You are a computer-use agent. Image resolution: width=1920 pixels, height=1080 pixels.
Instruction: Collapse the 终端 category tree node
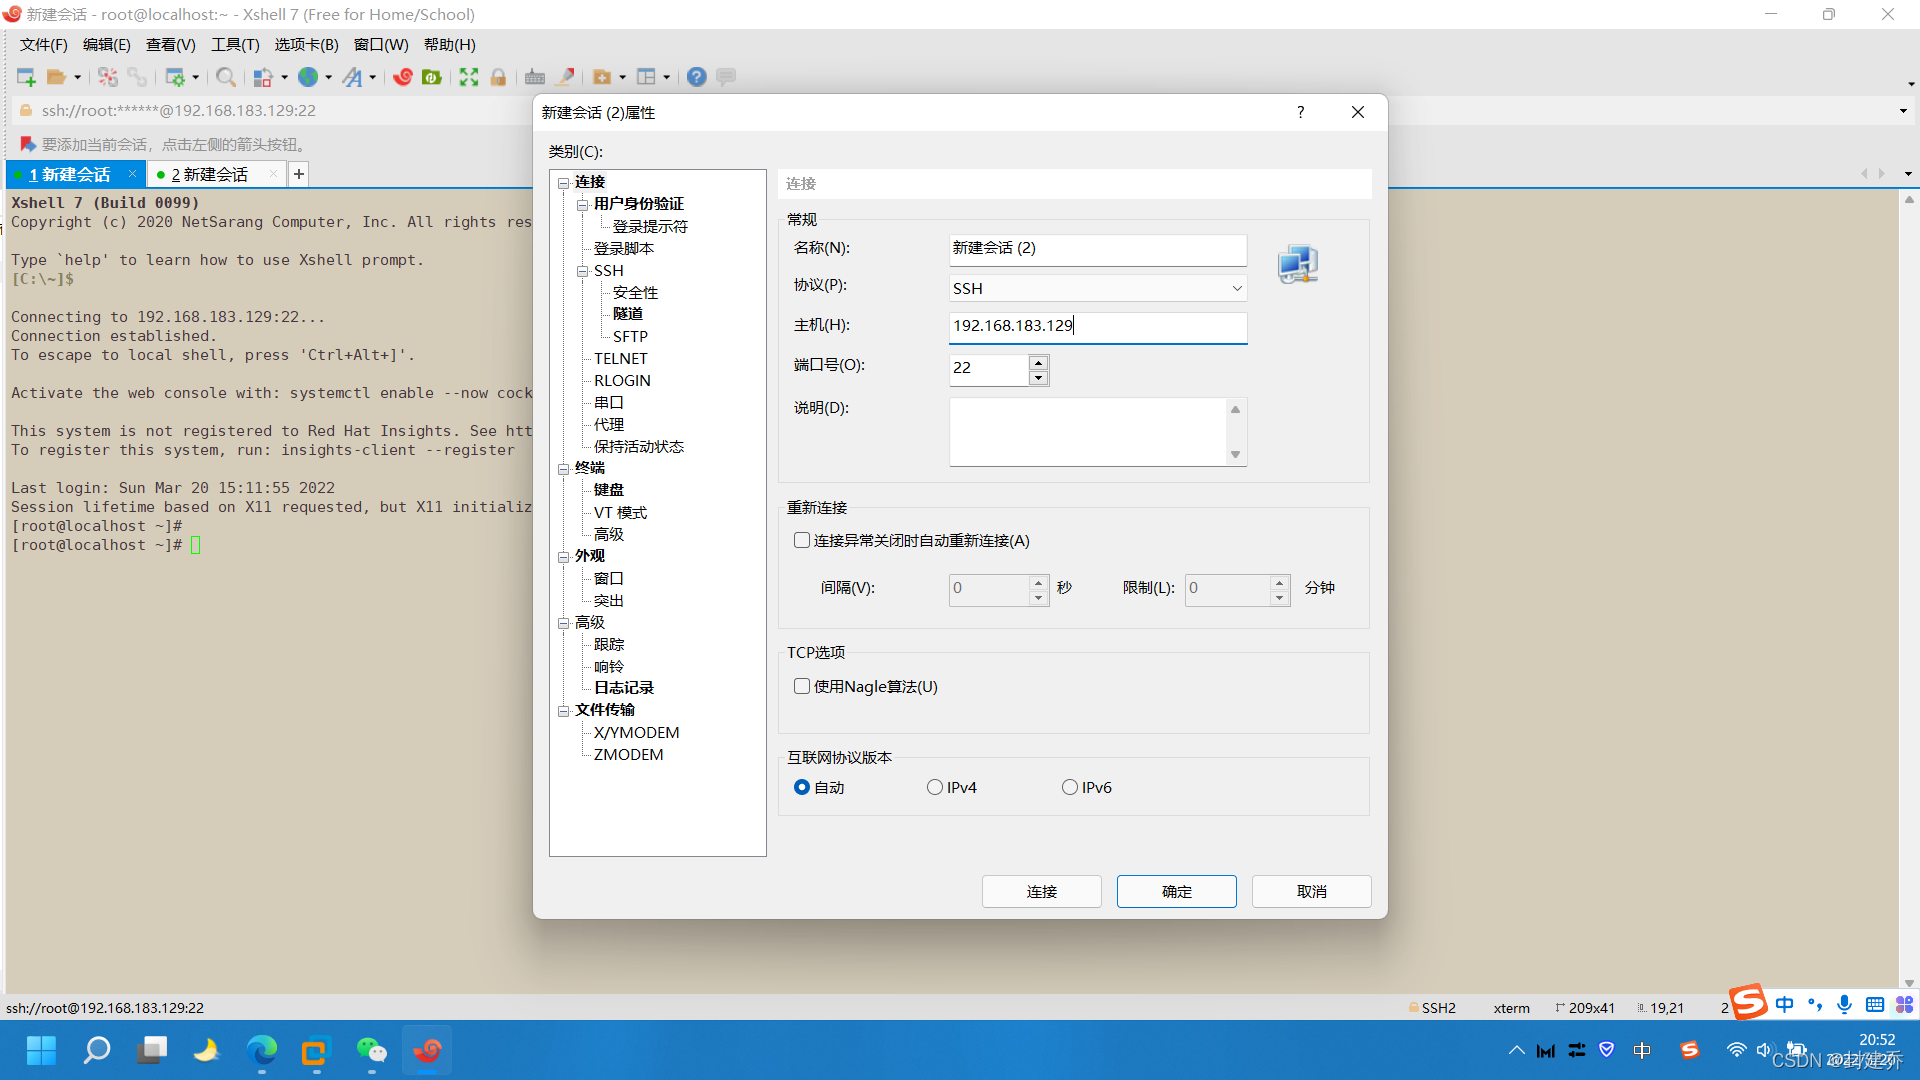click(563, 468)
